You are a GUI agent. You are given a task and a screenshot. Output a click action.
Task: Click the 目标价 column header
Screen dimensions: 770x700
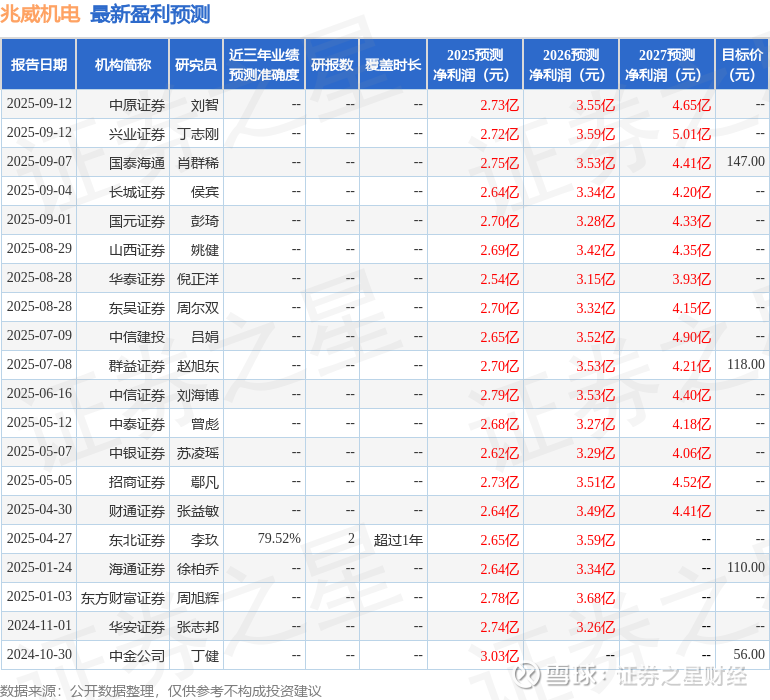[742, 65]
